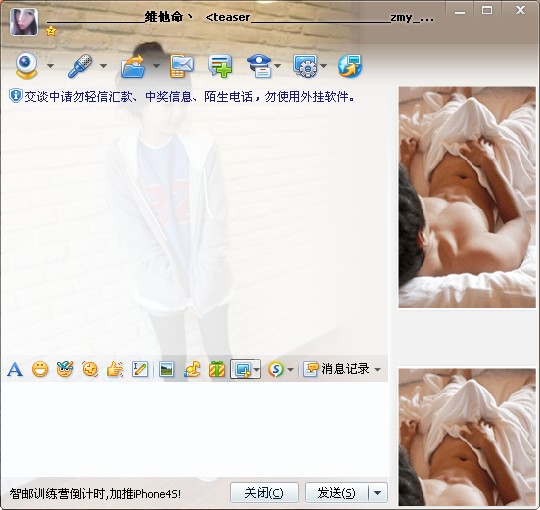The height and width of the screenshot is (510, 540).
Task: Open the 智邮训练营倒计时 ad link
Action: (x=95, y=494)
